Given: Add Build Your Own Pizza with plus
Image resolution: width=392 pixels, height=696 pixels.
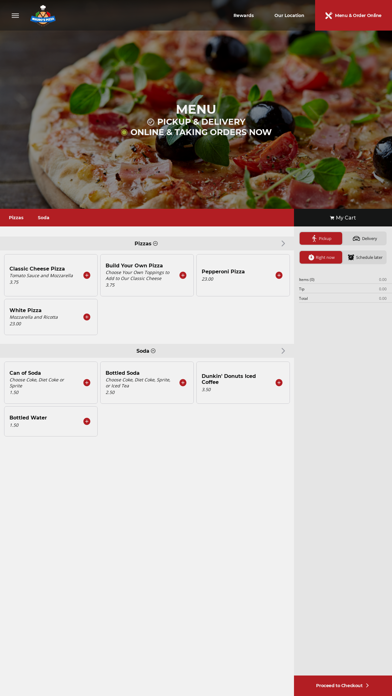Looking at the screenshot, I should coord(183,275).
